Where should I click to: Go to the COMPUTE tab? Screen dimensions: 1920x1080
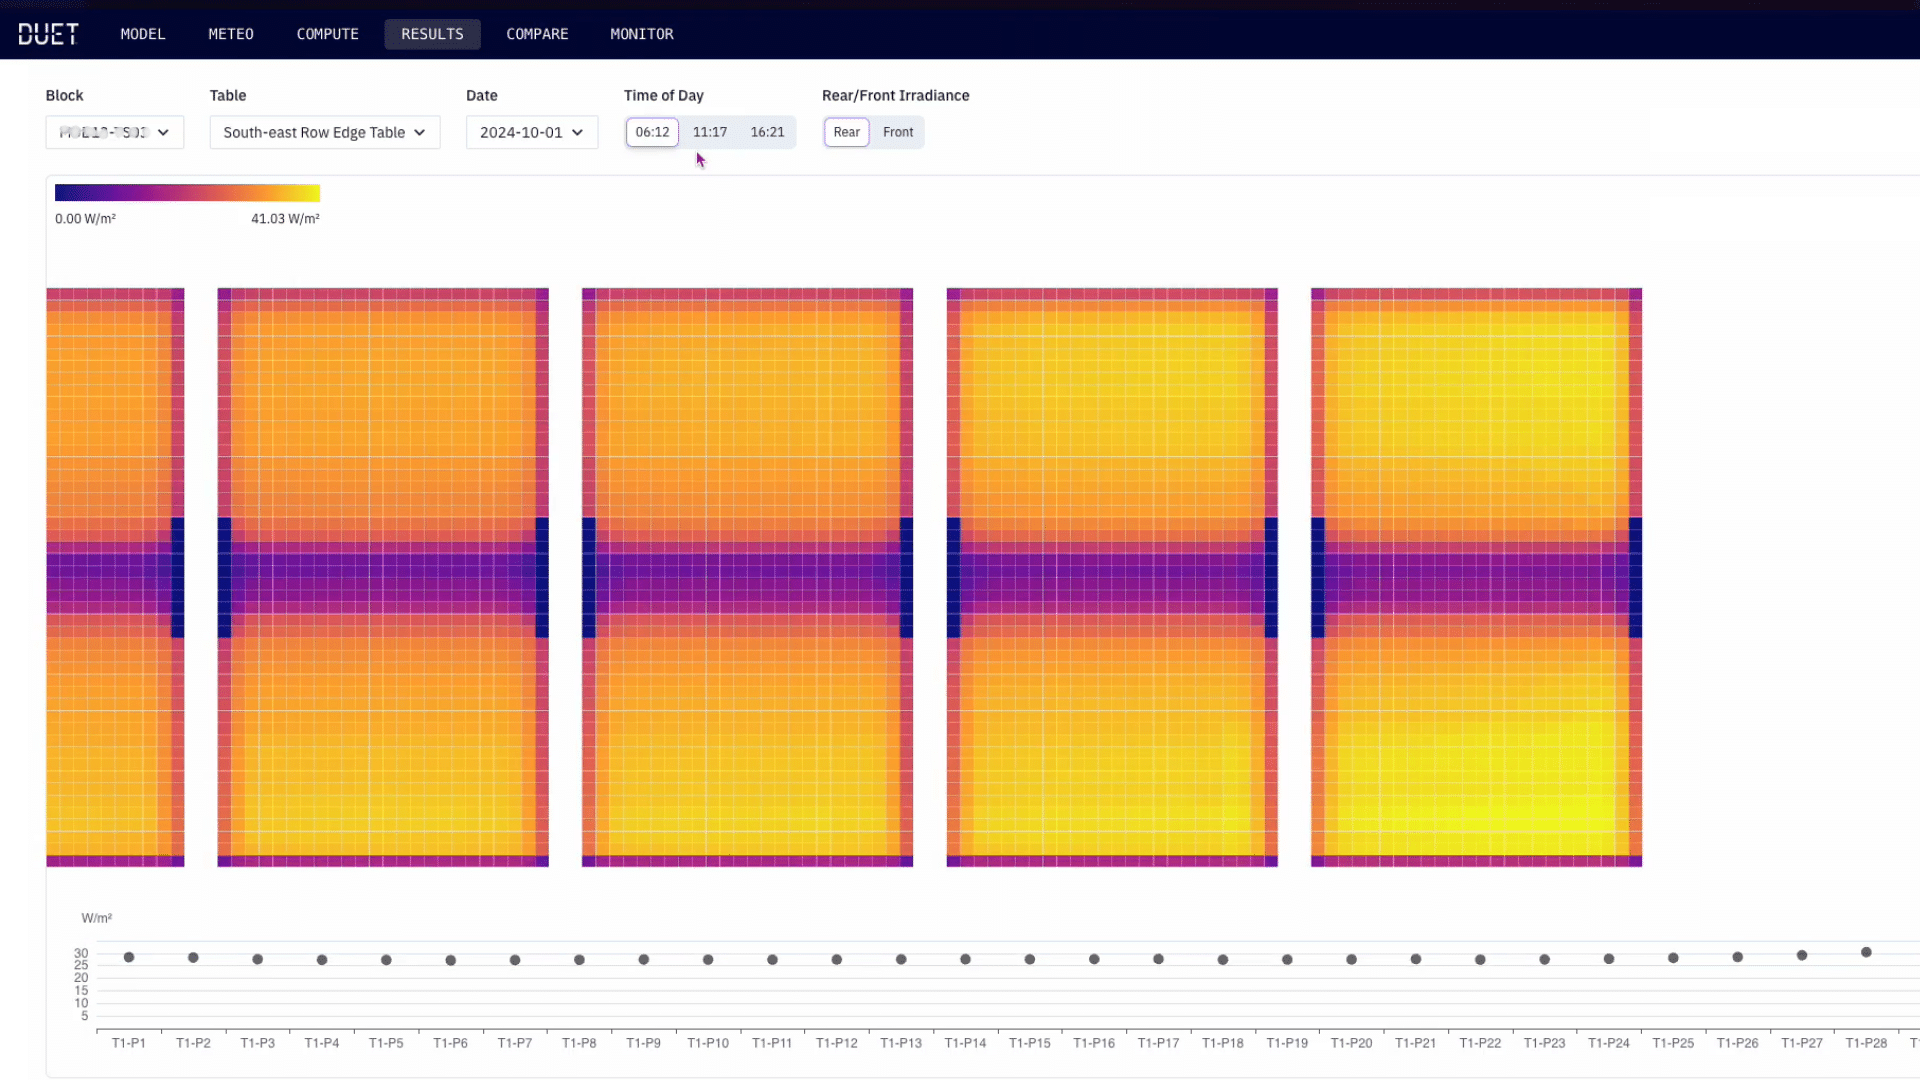(327, 34)
